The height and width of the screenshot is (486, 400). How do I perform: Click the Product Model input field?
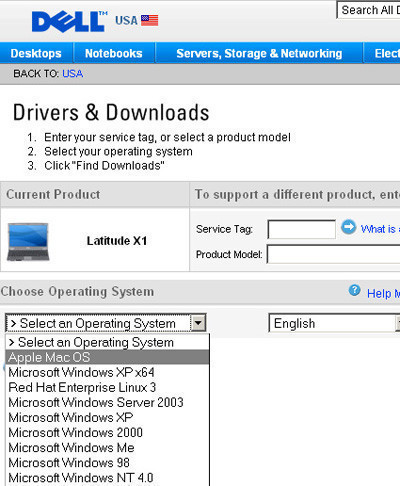click(x=334, y=254)
